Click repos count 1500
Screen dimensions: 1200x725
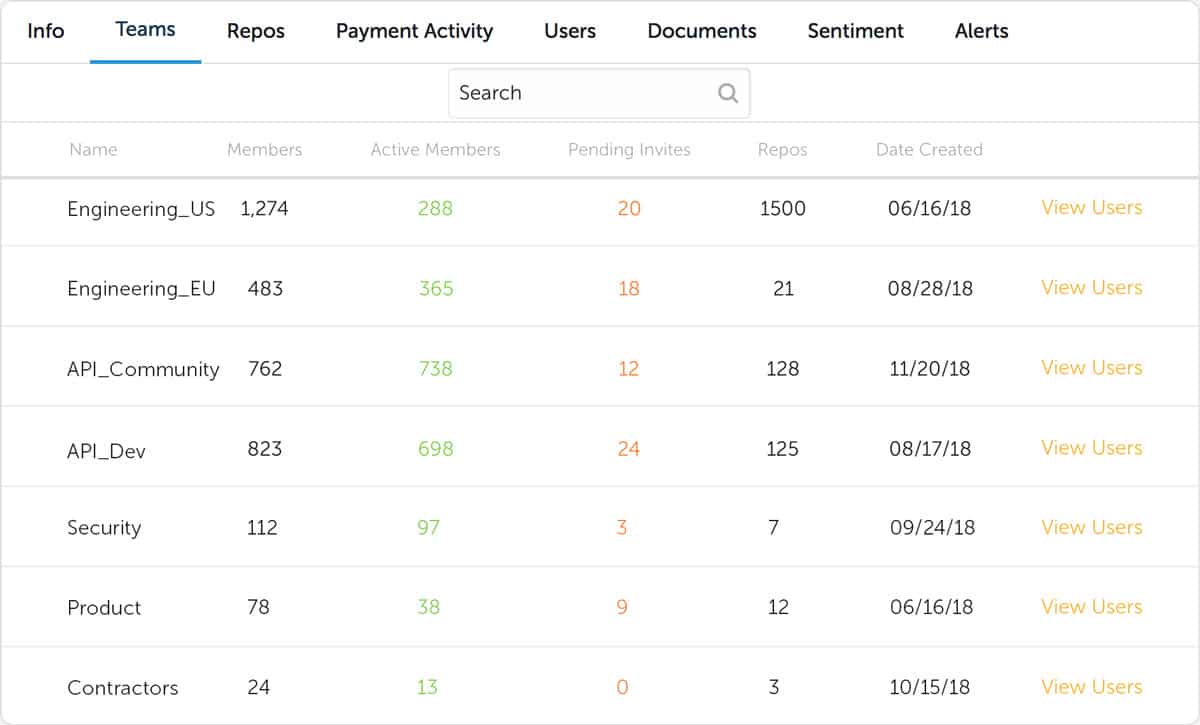click(x=783, y=208)
